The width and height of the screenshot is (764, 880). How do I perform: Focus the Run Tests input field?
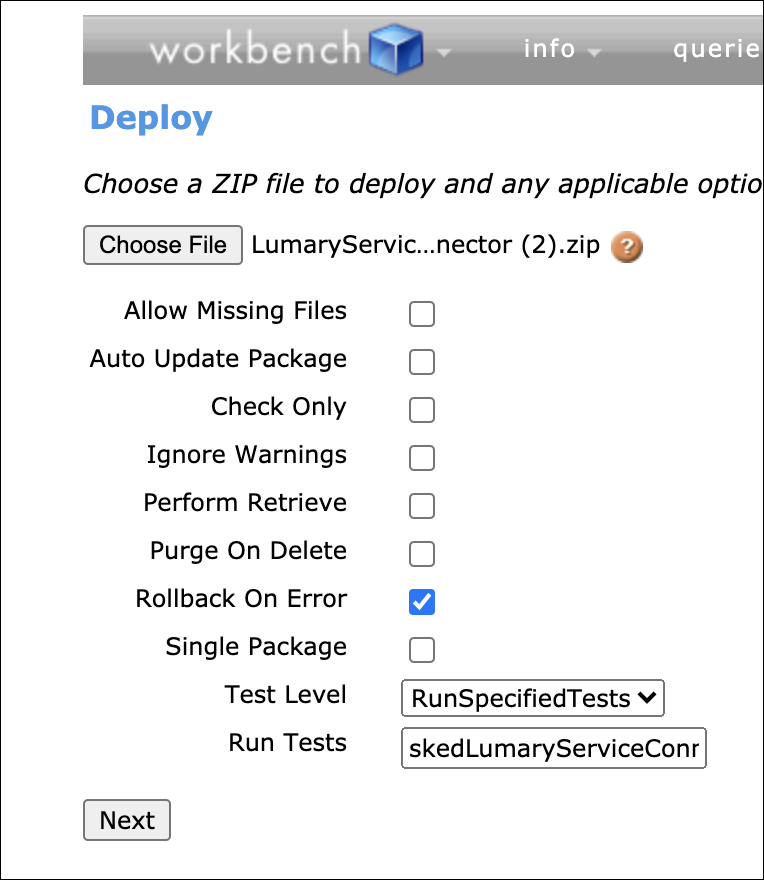553,748
